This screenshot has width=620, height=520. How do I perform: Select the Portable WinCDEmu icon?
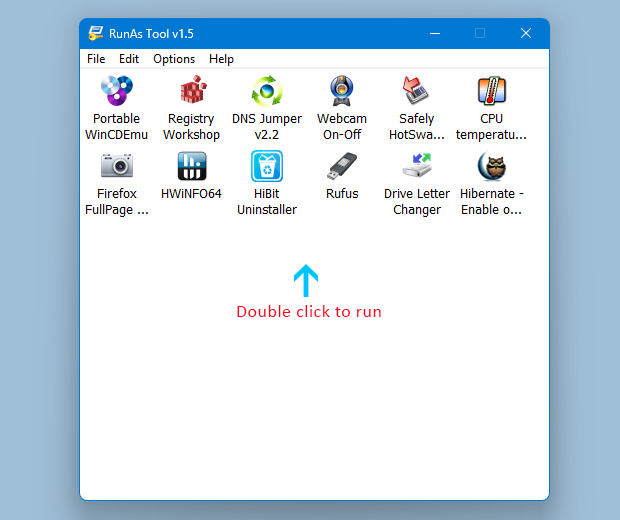click(x=116, y=92)
